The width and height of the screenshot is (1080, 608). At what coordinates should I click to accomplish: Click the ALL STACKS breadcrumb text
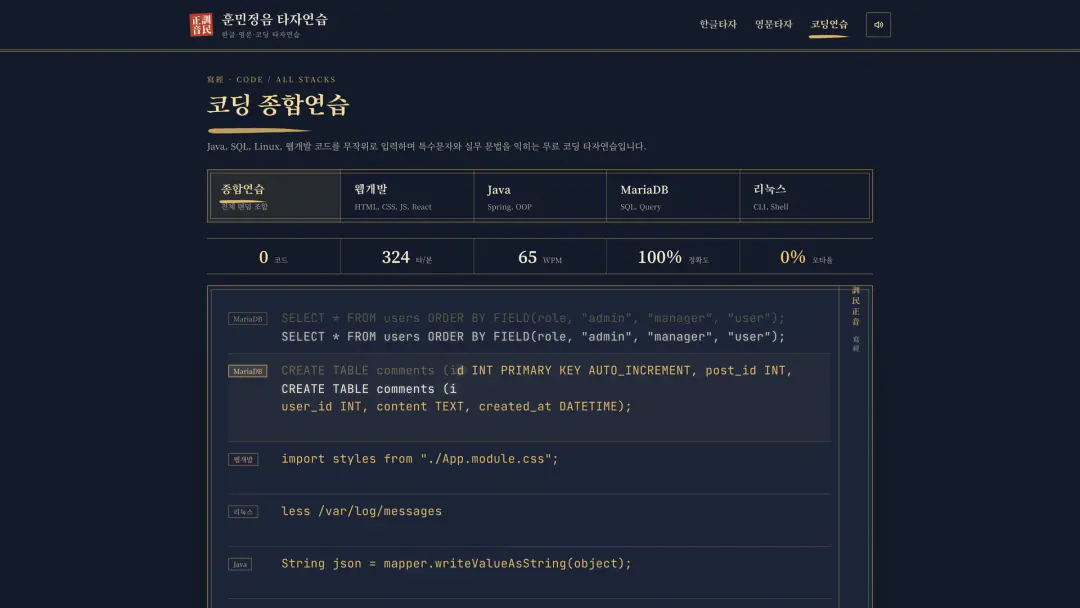tap(306, 80)
